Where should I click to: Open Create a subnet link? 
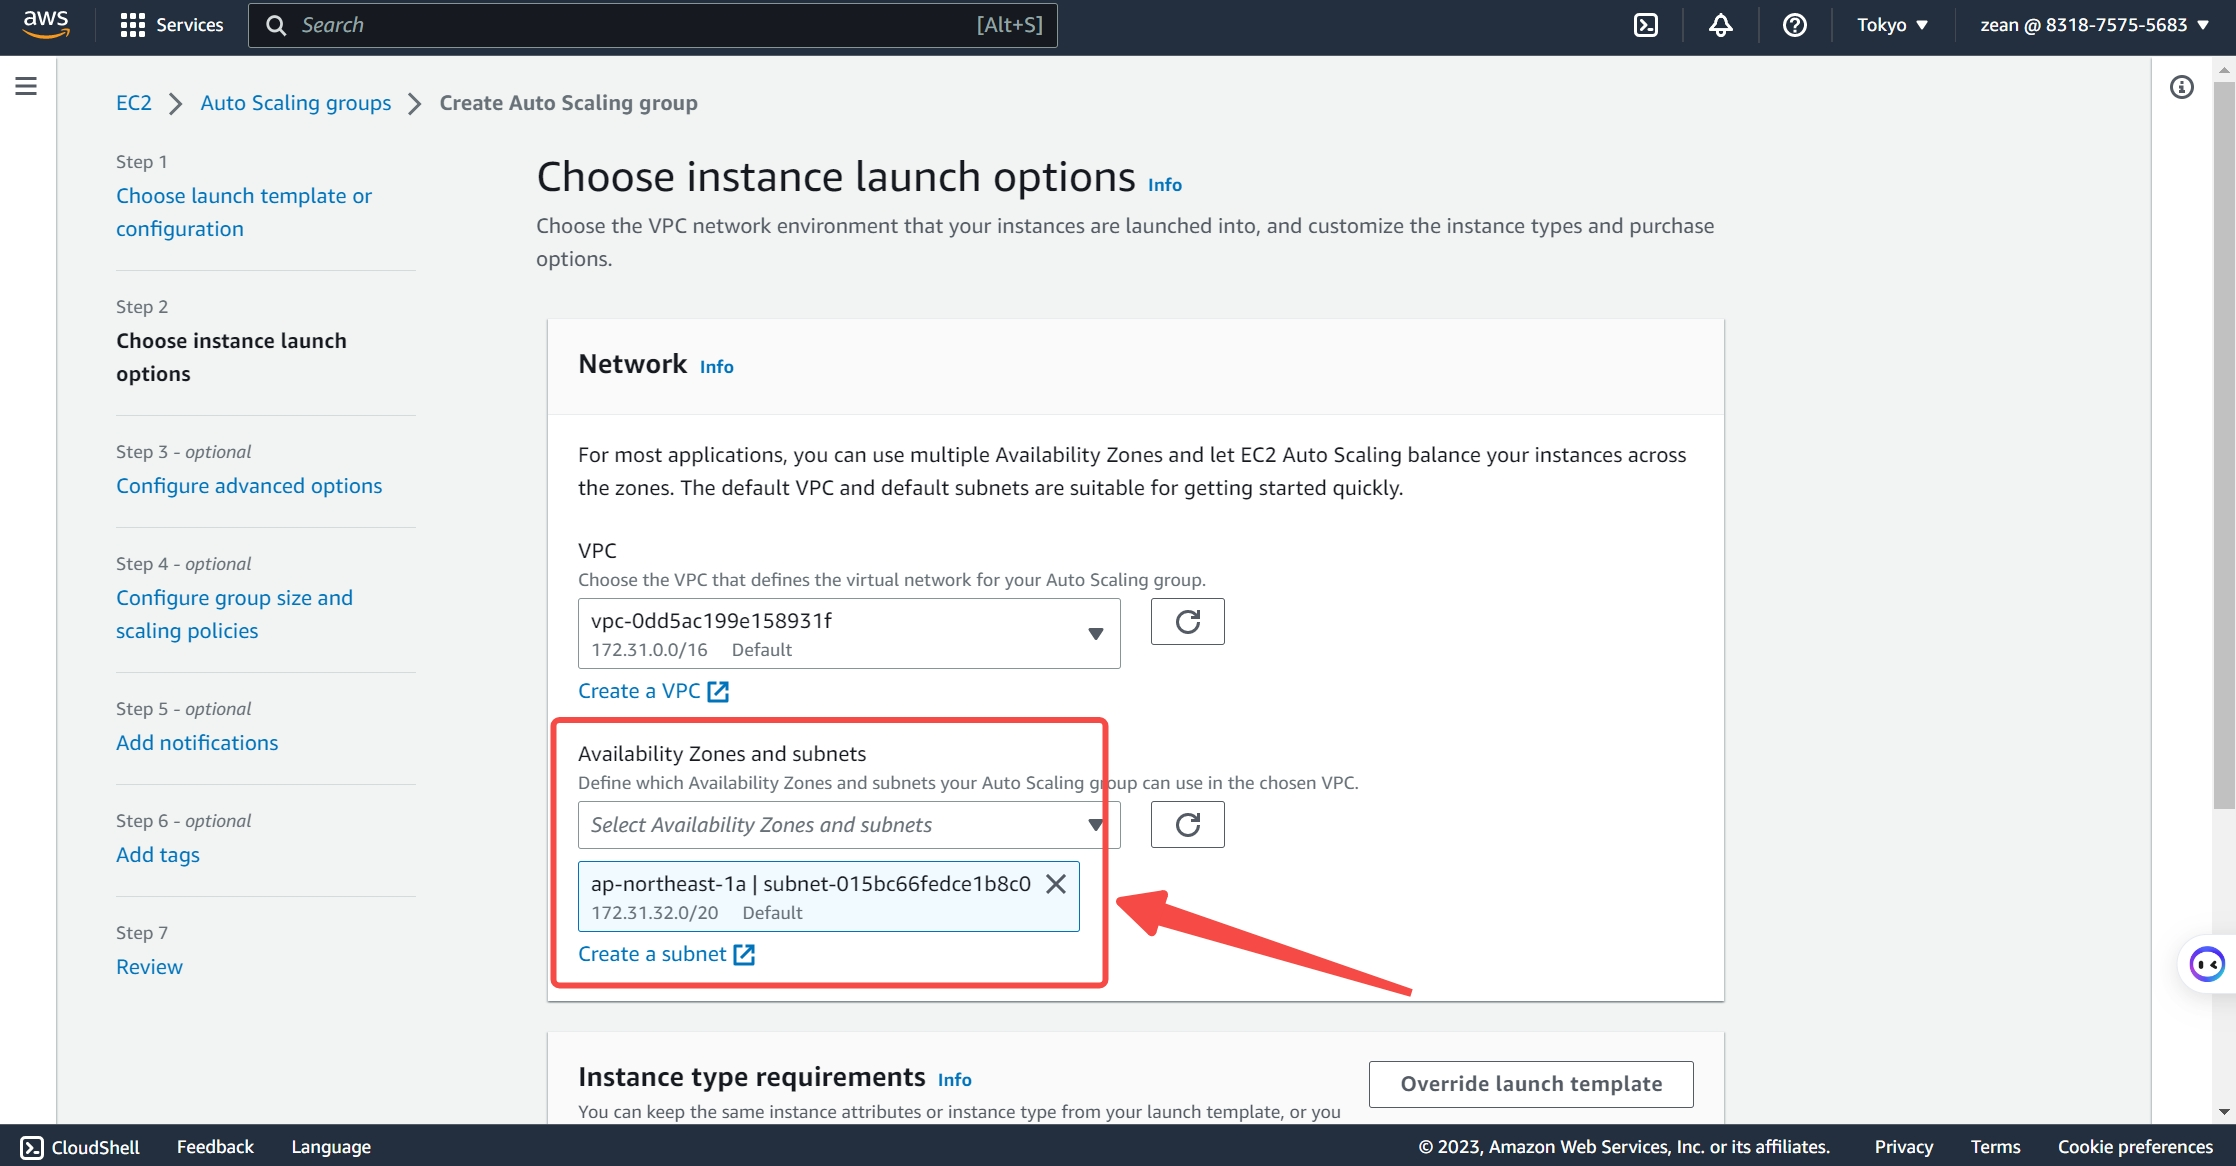click(666, 954)
